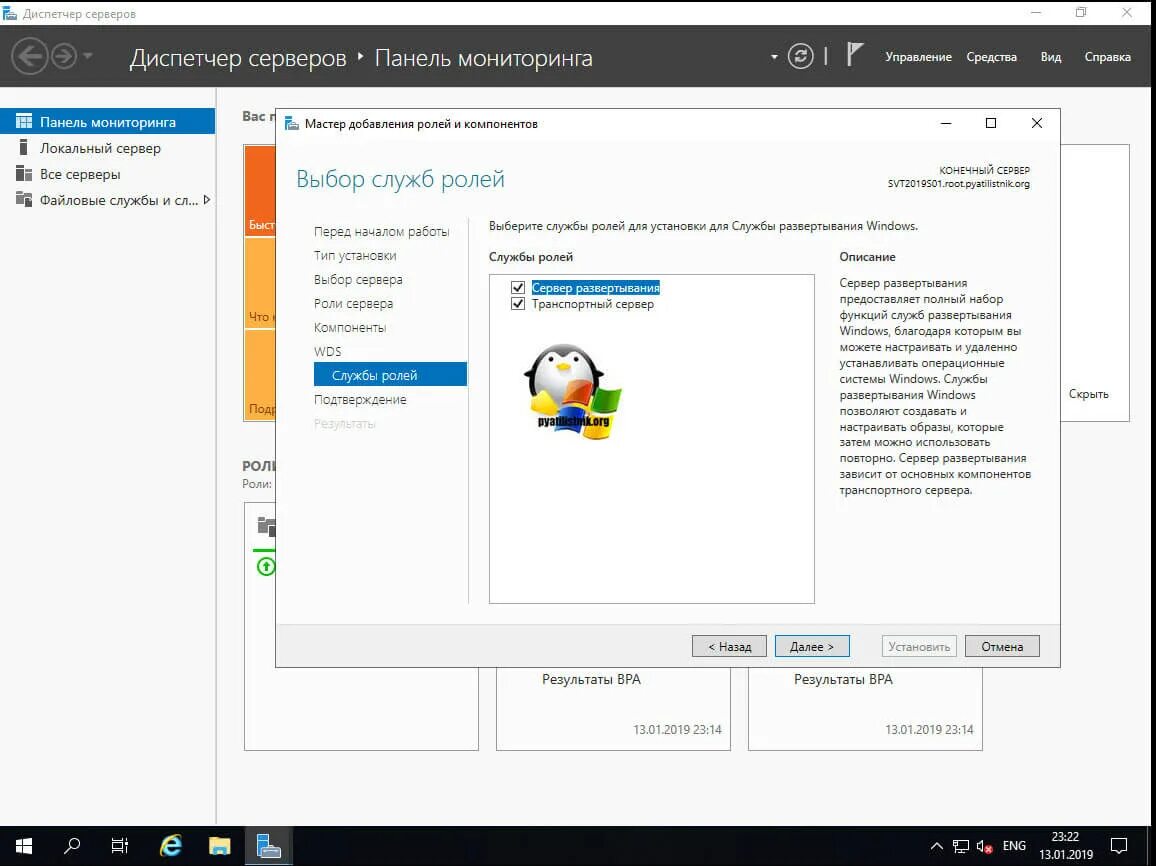Uncheck the Сервер развертывания checkbox

518,286
